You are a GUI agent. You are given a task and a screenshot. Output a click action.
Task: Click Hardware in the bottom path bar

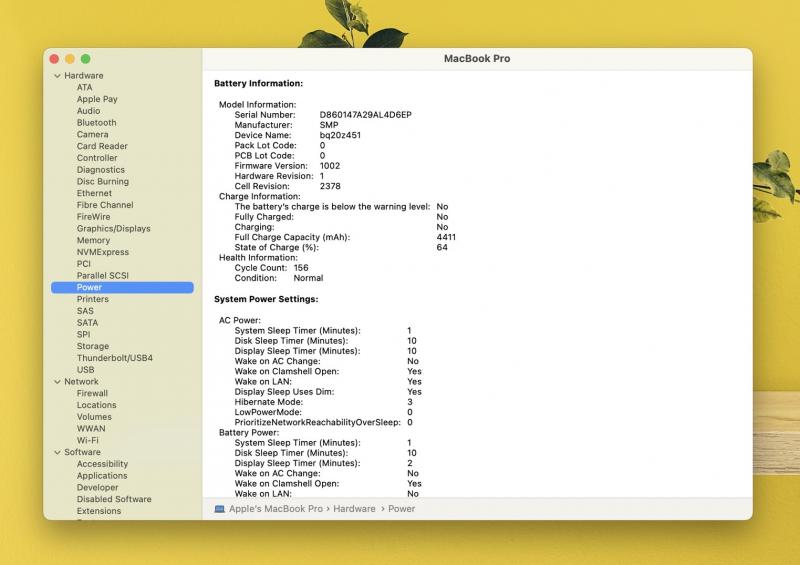[x=355, y=509]
